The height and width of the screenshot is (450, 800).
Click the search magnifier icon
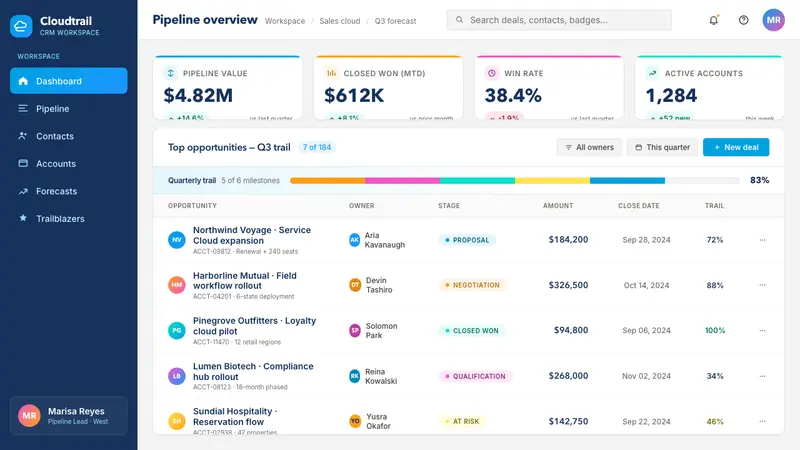tap(459, 20)
